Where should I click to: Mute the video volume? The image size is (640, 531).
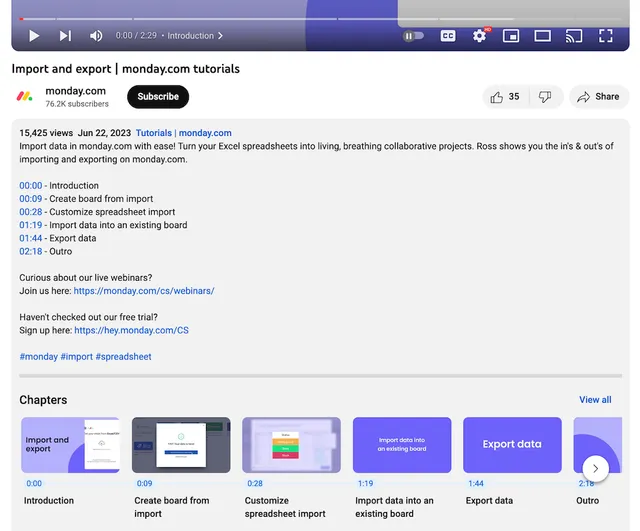(x=96, y=36)
